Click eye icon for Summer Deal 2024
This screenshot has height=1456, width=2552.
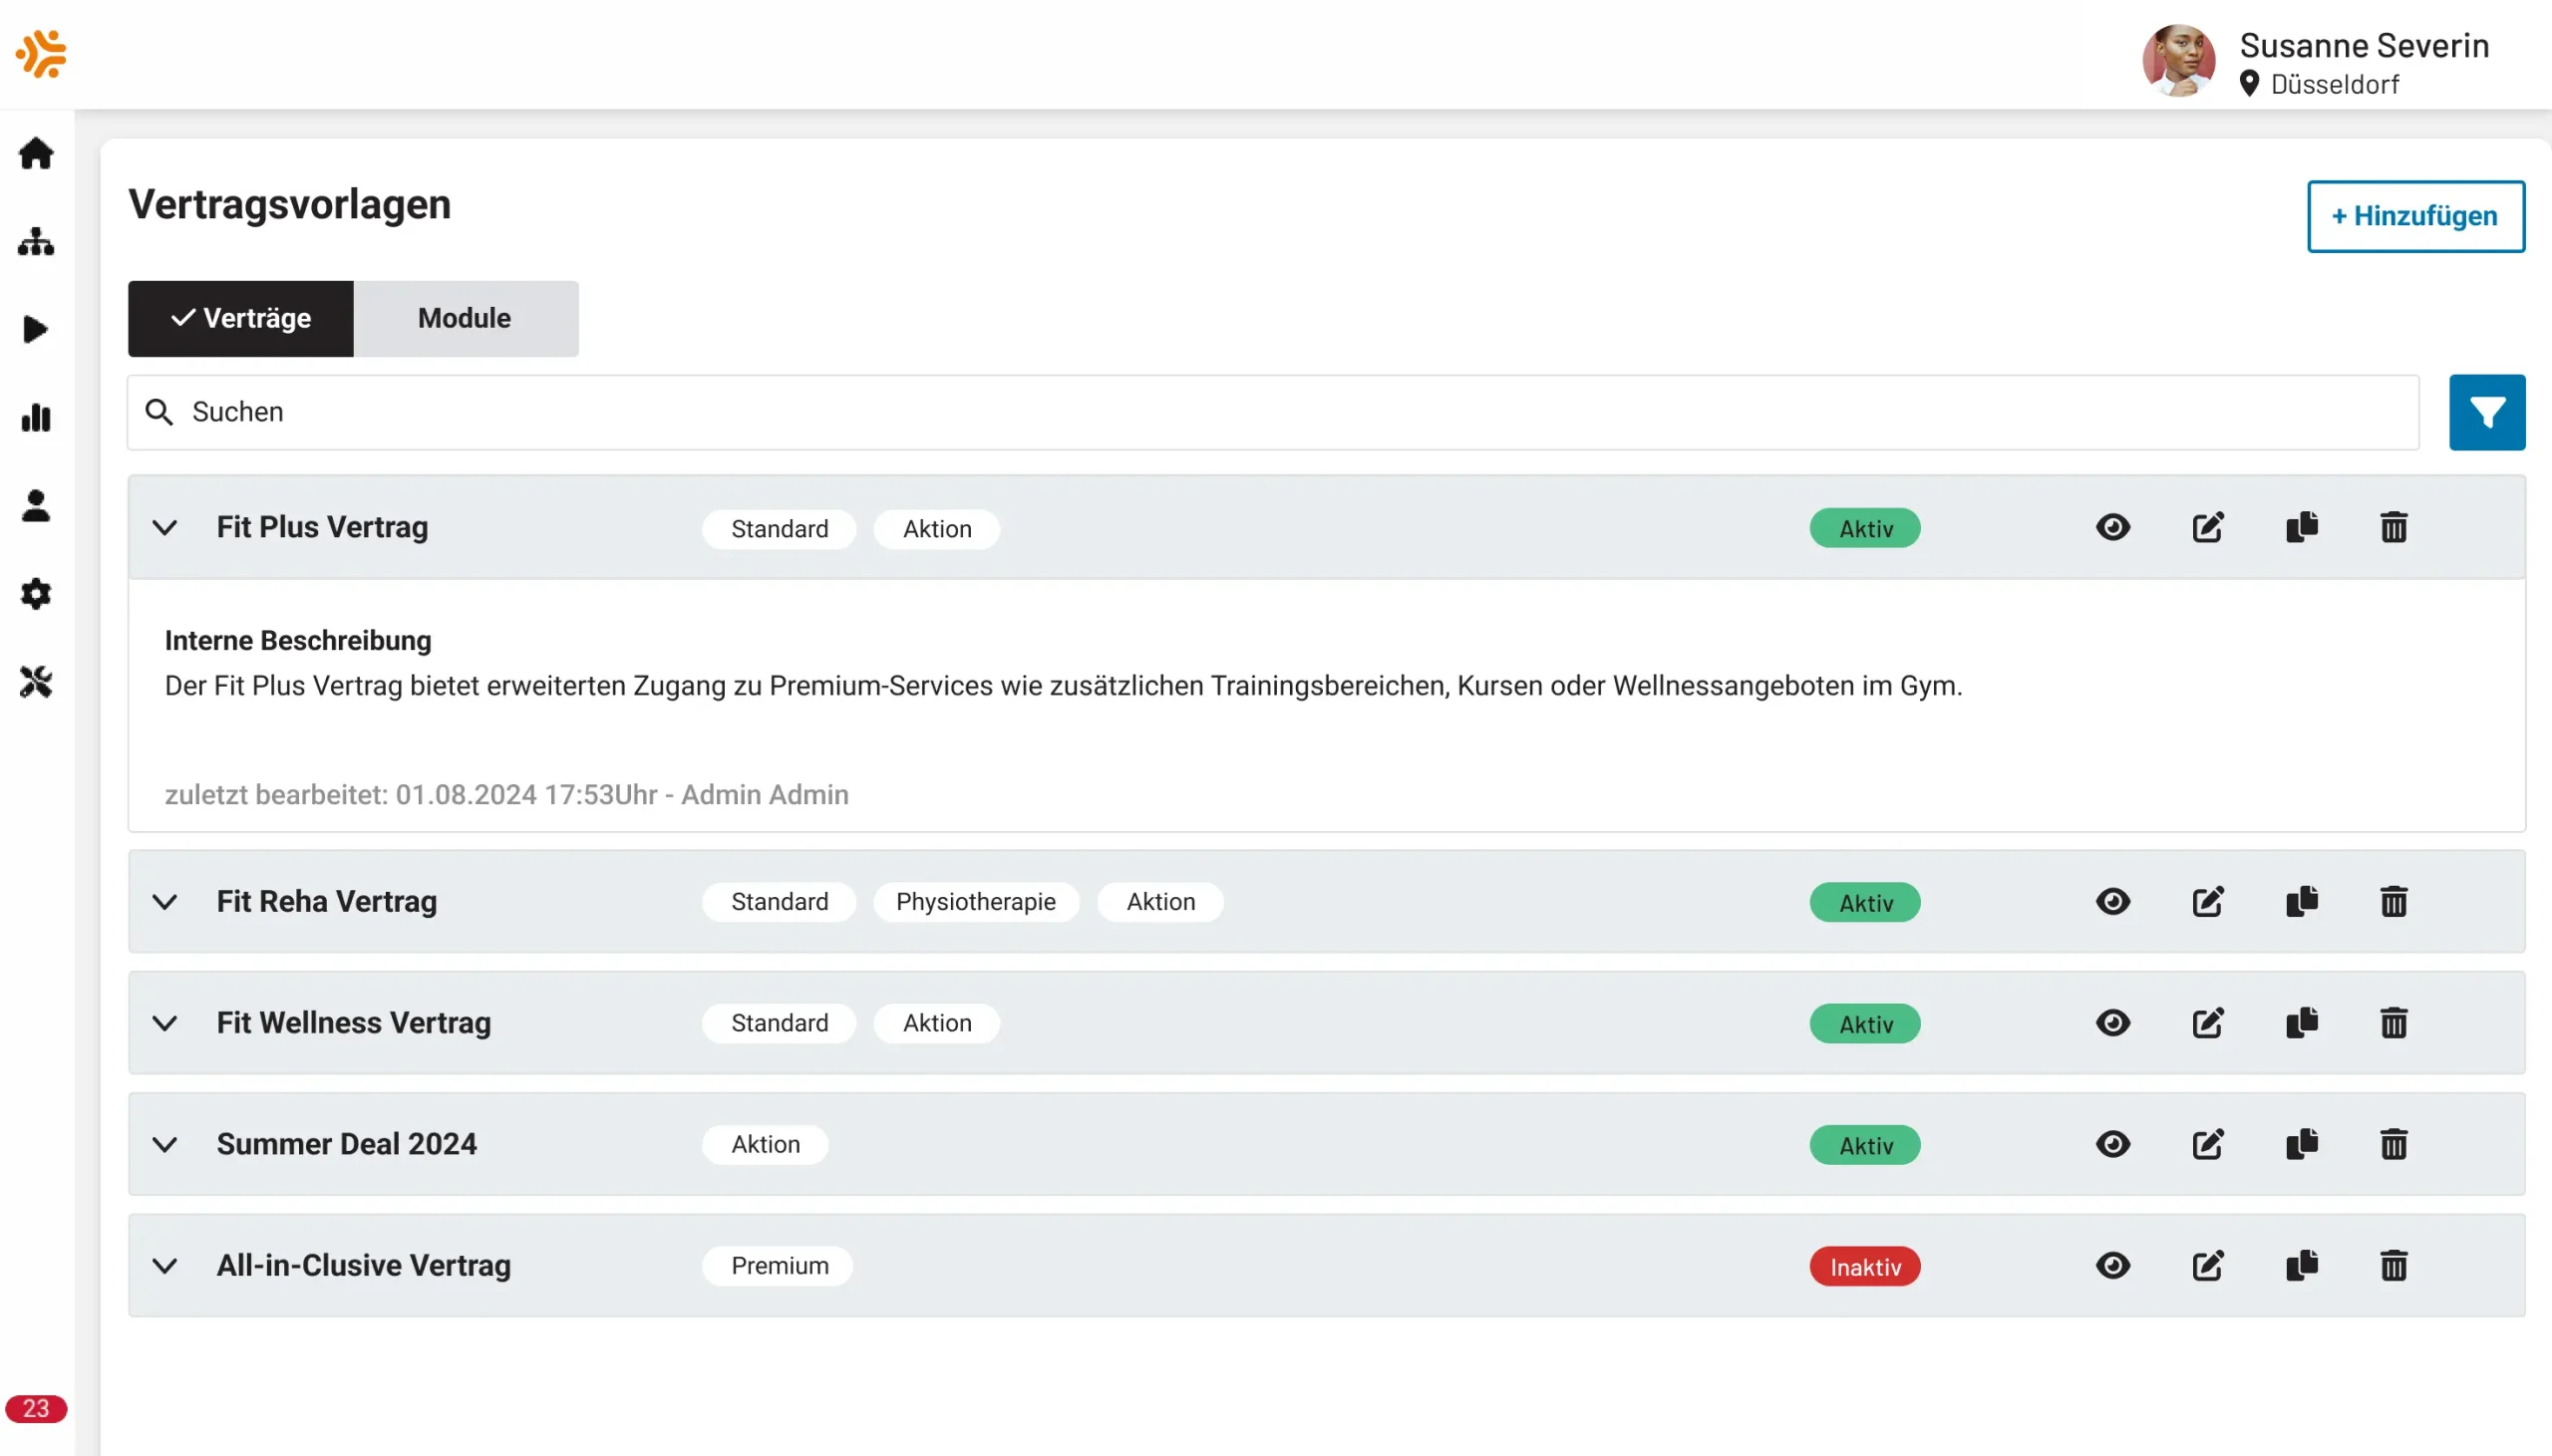2112,1143
